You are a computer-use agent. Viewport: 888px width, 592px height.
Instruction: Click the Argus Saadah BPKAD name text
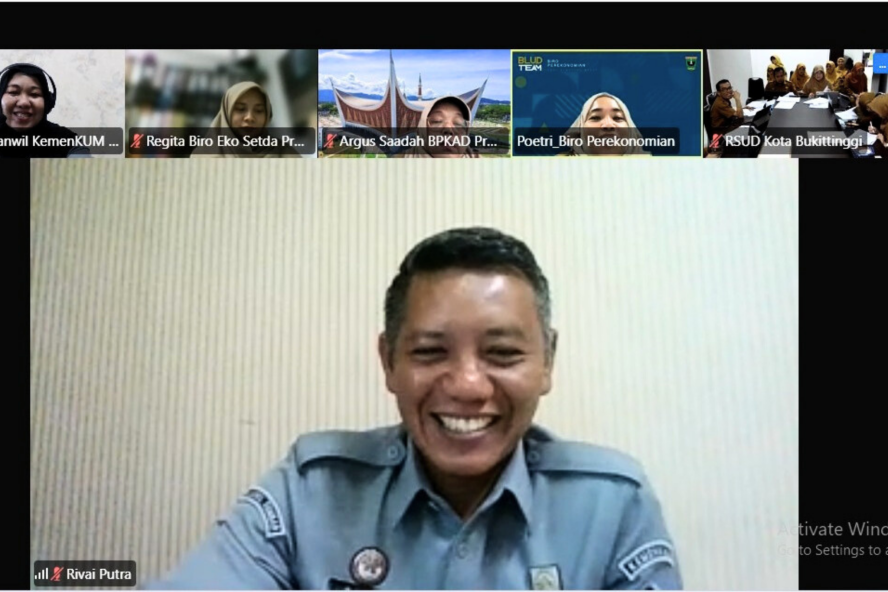[x=418, y=142]
